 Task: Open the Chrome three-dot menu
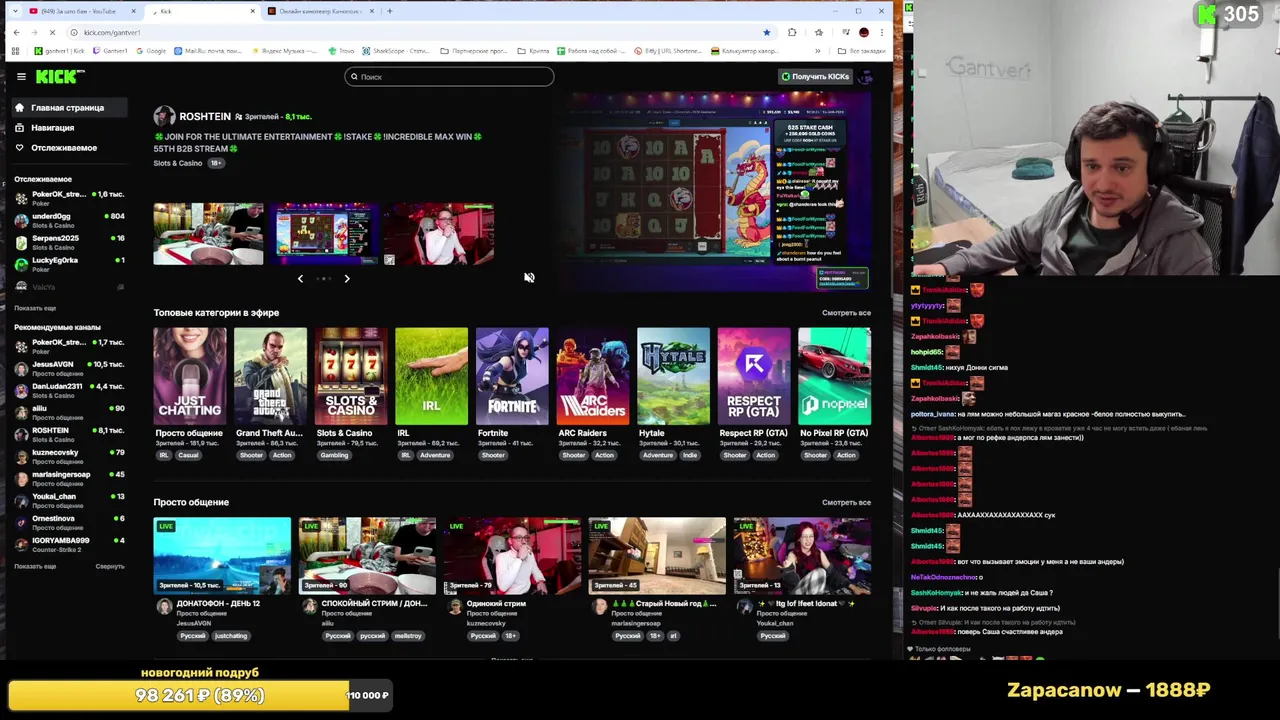882,32
